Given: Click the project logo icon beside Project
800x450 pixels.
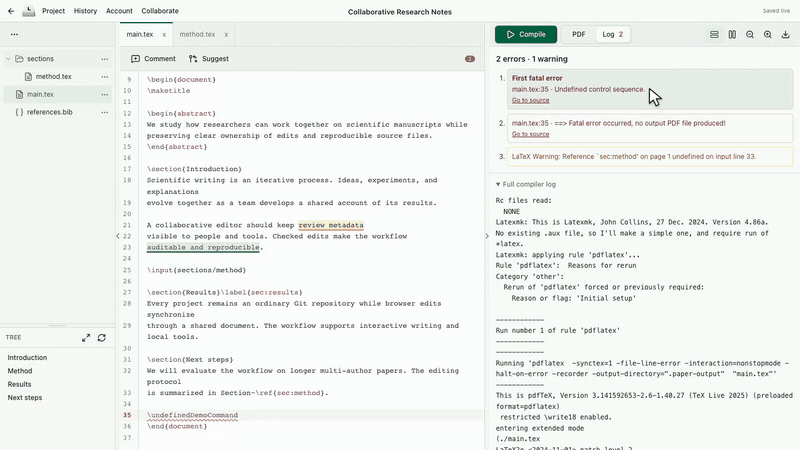Looking at the screenshot, I should click(x=29, y=11).
